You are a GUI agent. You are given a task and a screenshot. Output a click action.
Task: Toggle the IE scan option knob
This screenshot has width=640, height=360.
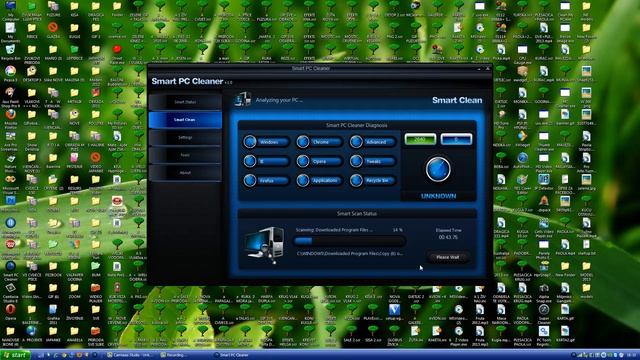tap(250, 161)
